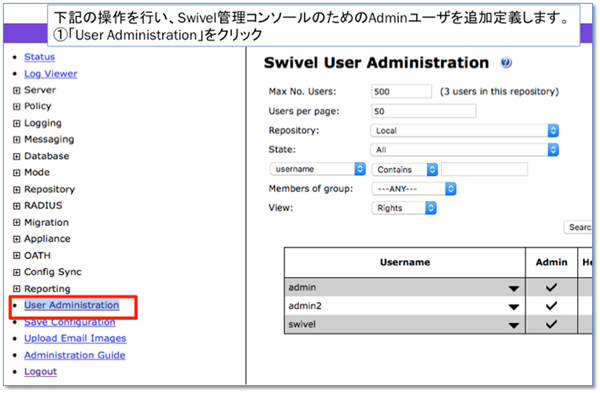Open the Members of group dropdown
The image size is (600, 393).
(x=414, y=189)
